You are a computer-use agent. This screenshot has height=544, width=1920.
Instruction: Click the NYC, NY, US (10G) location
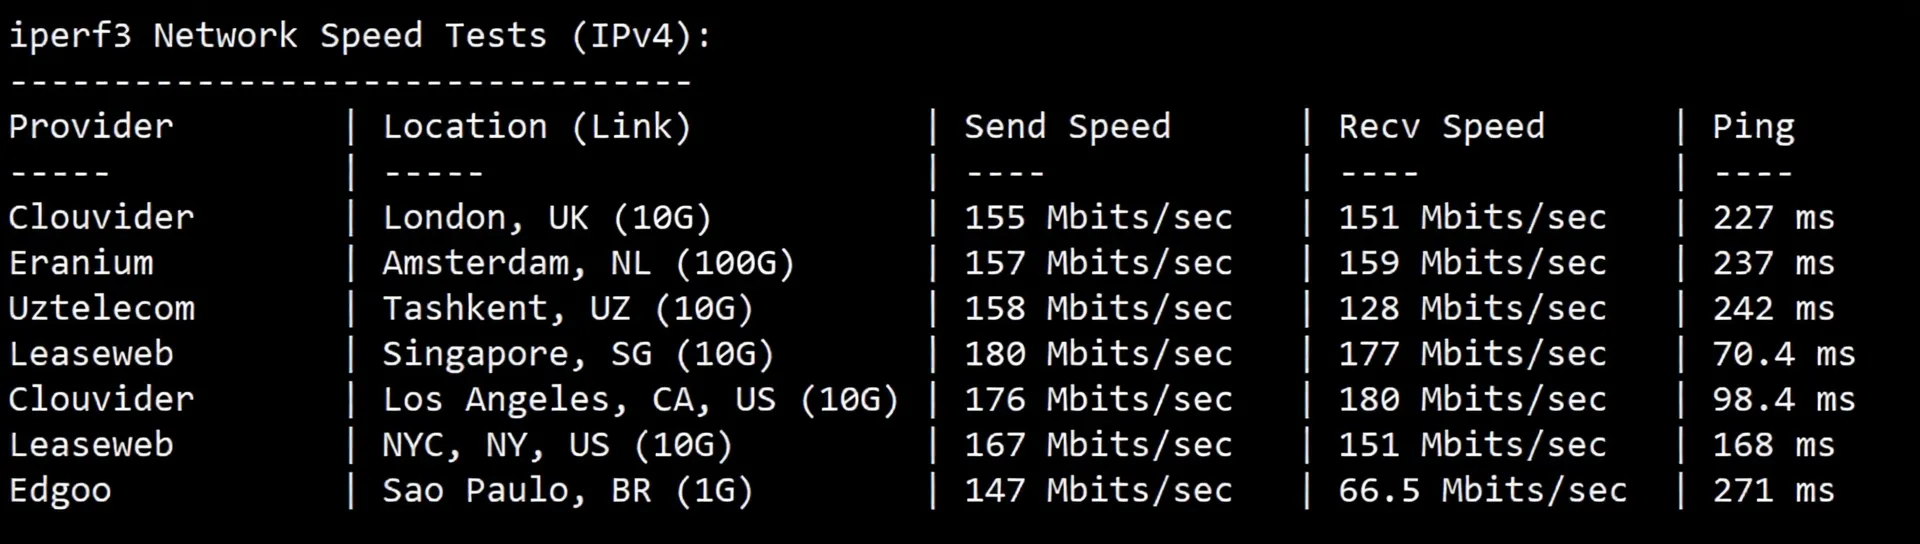point(557,445)
